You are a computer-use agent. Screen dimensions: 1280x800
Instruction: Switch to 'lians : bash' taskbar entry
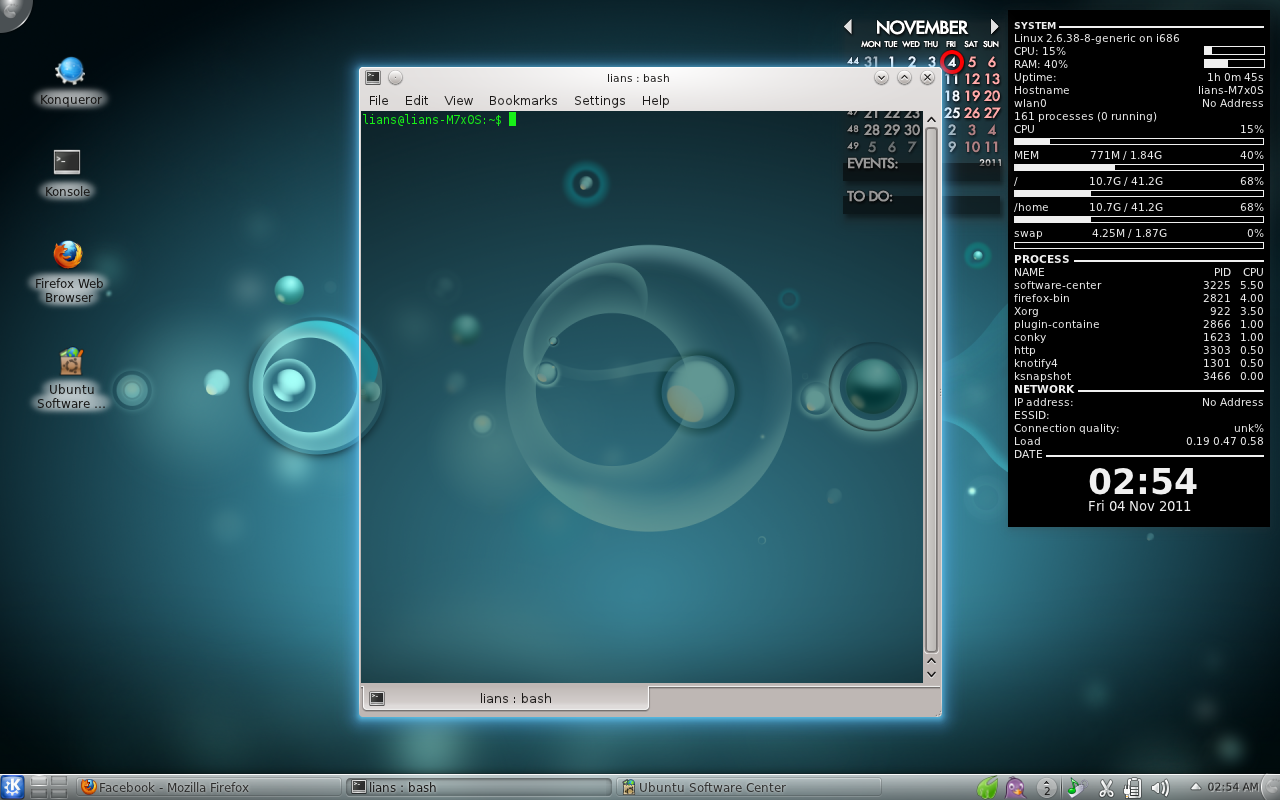point(479,787)
